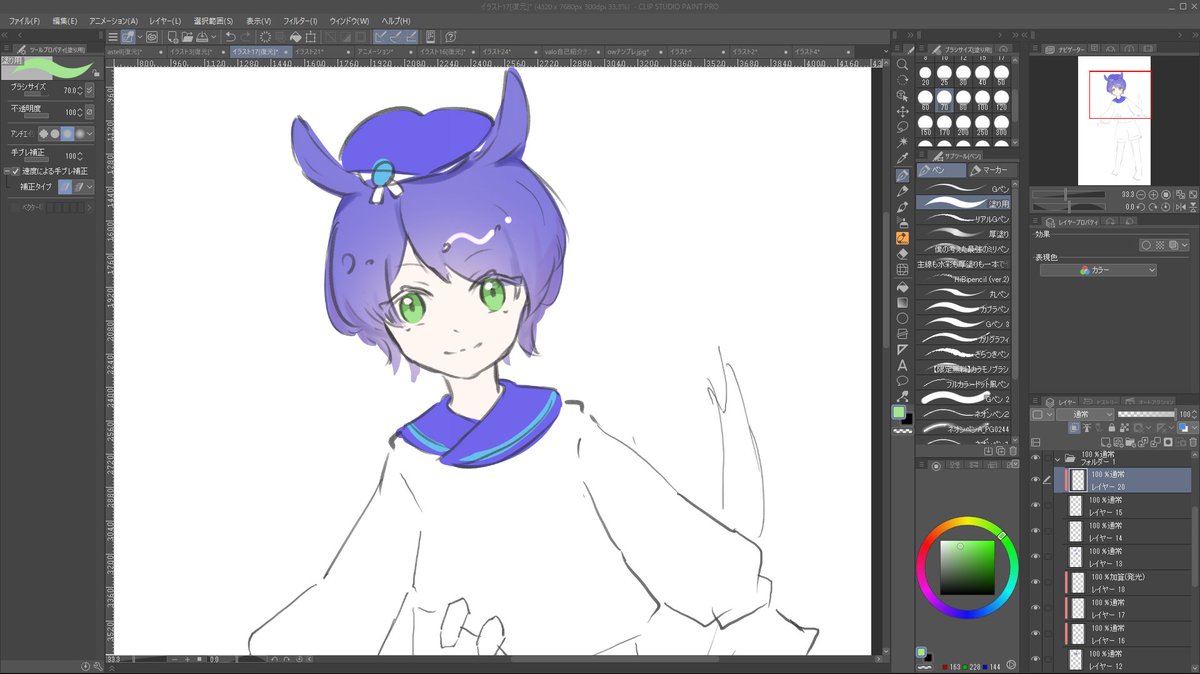Click the brush size 70.0 value field

pos(71,90)
